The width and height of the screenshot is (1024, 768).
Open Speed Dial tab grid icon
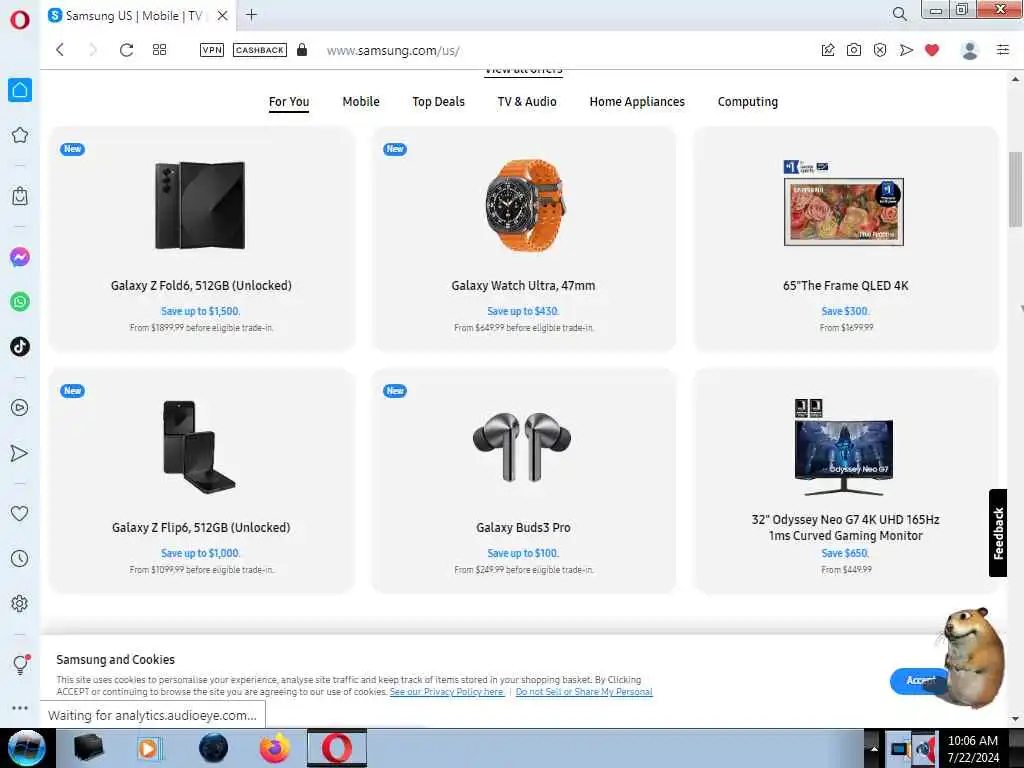point(159,50)
